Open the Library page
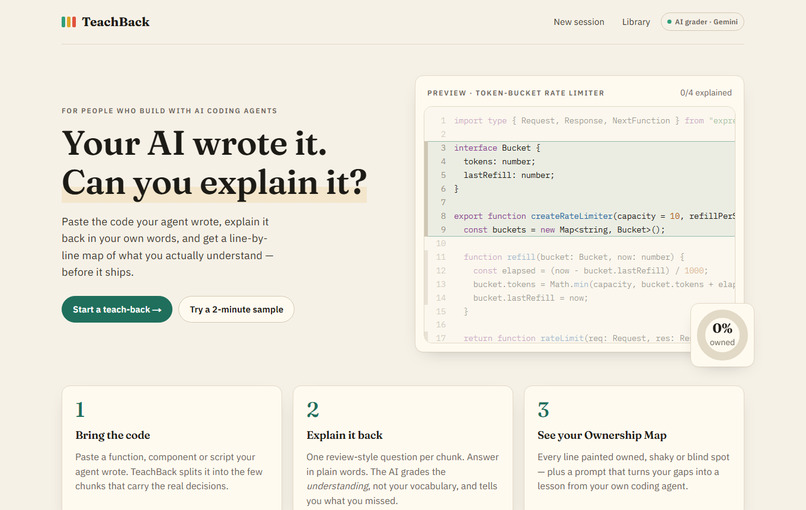806x510 pixels. point(636,22)
